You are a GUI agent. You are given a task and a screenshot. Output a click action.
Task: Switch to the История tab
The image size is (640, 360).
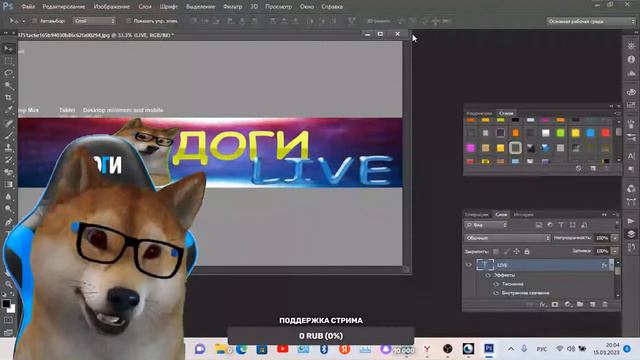(x=524, y=214)
